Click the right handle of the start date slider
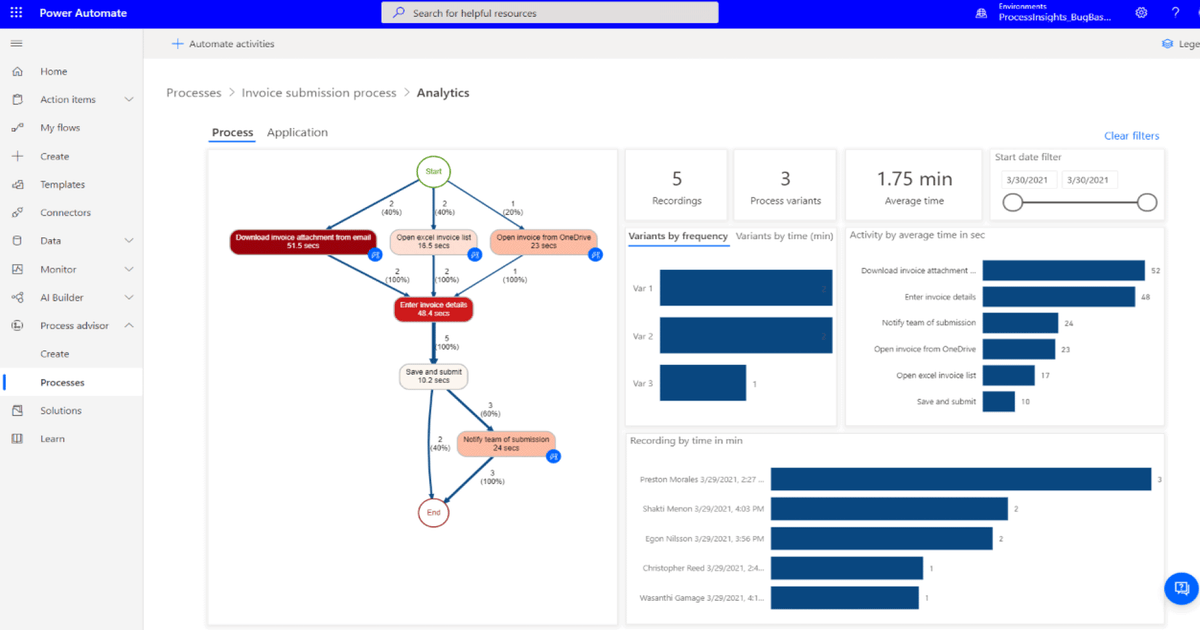Screen dimensions: 1200x630 click(x=1146, y=202)
